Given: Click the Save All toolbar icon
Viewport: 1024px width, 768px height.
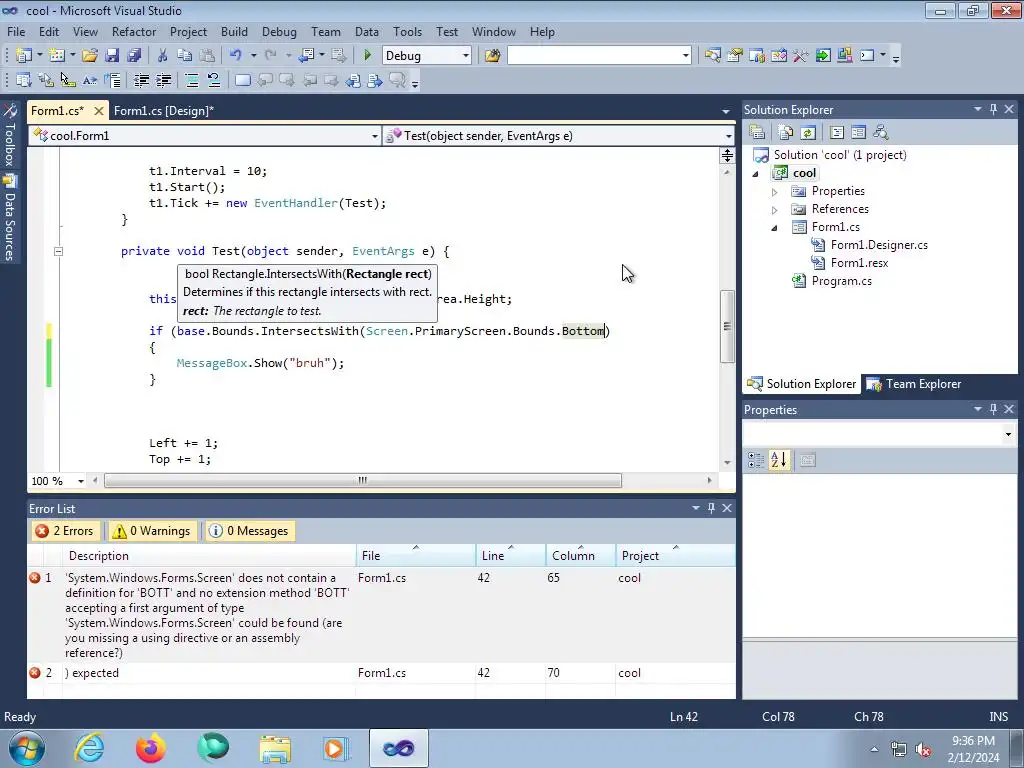Looking at the screenshot, I should click(x=134, y=56).
